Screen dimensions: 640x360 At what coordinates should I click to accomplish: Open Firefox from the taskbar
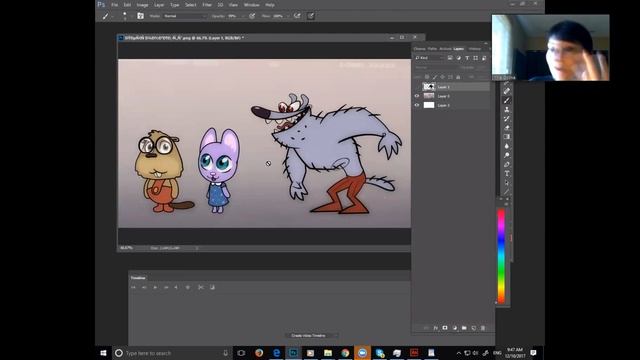click(x=259, y=353)
